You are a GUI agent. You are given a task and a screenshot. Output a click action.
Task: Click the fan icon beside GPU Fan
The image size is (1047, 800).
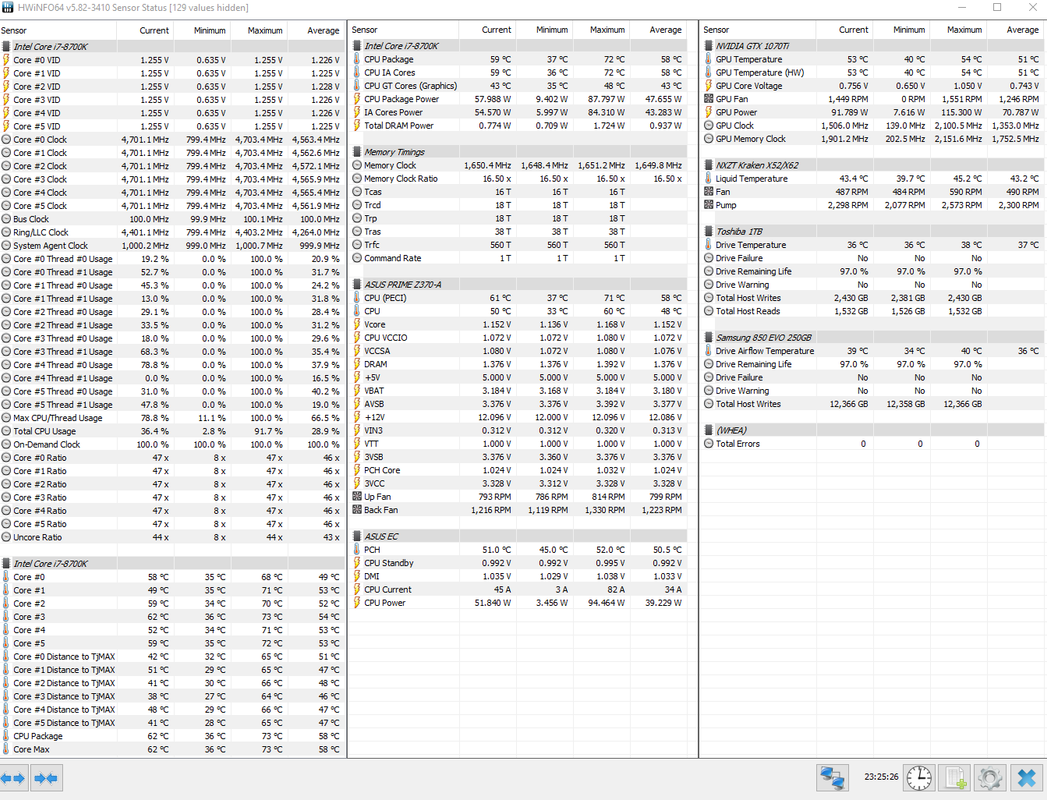708,99
